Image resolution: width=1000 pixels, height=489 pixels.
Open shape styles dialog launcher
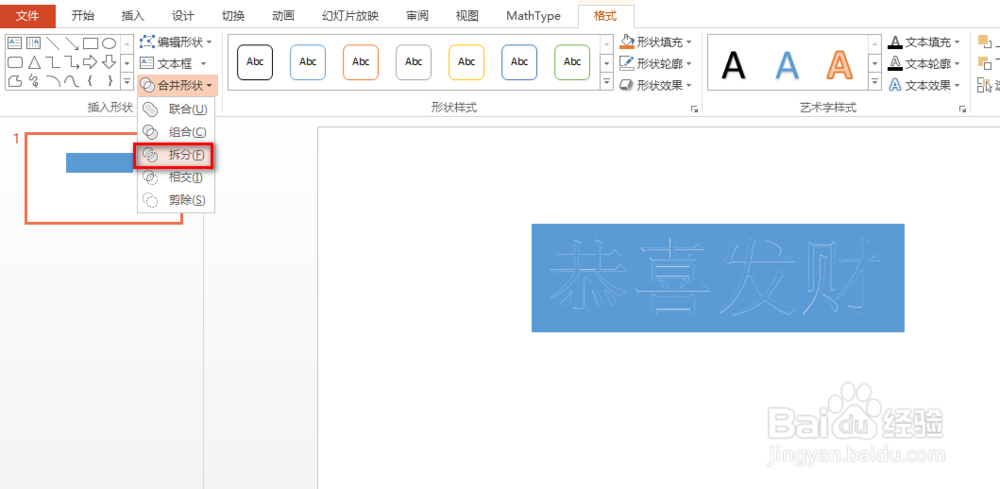[694, 110]
